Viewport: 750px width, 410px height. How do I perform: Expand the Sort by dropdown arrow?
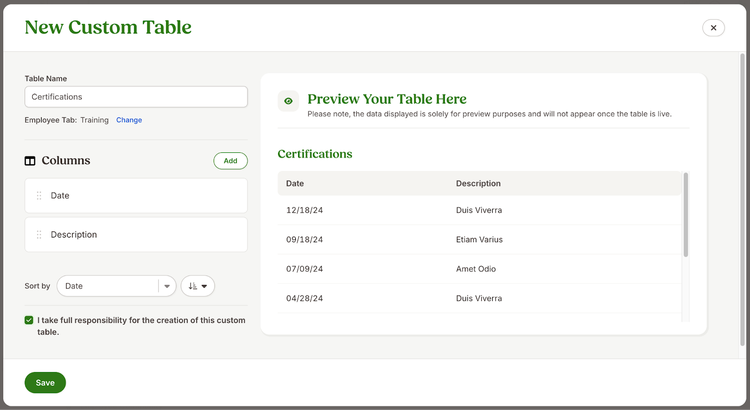[167, 286]
